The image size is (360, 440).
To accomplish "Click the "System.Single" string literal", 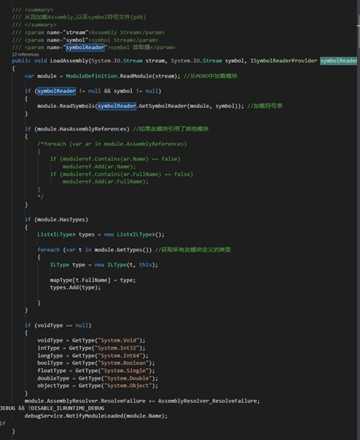I will tap(124, 371).
